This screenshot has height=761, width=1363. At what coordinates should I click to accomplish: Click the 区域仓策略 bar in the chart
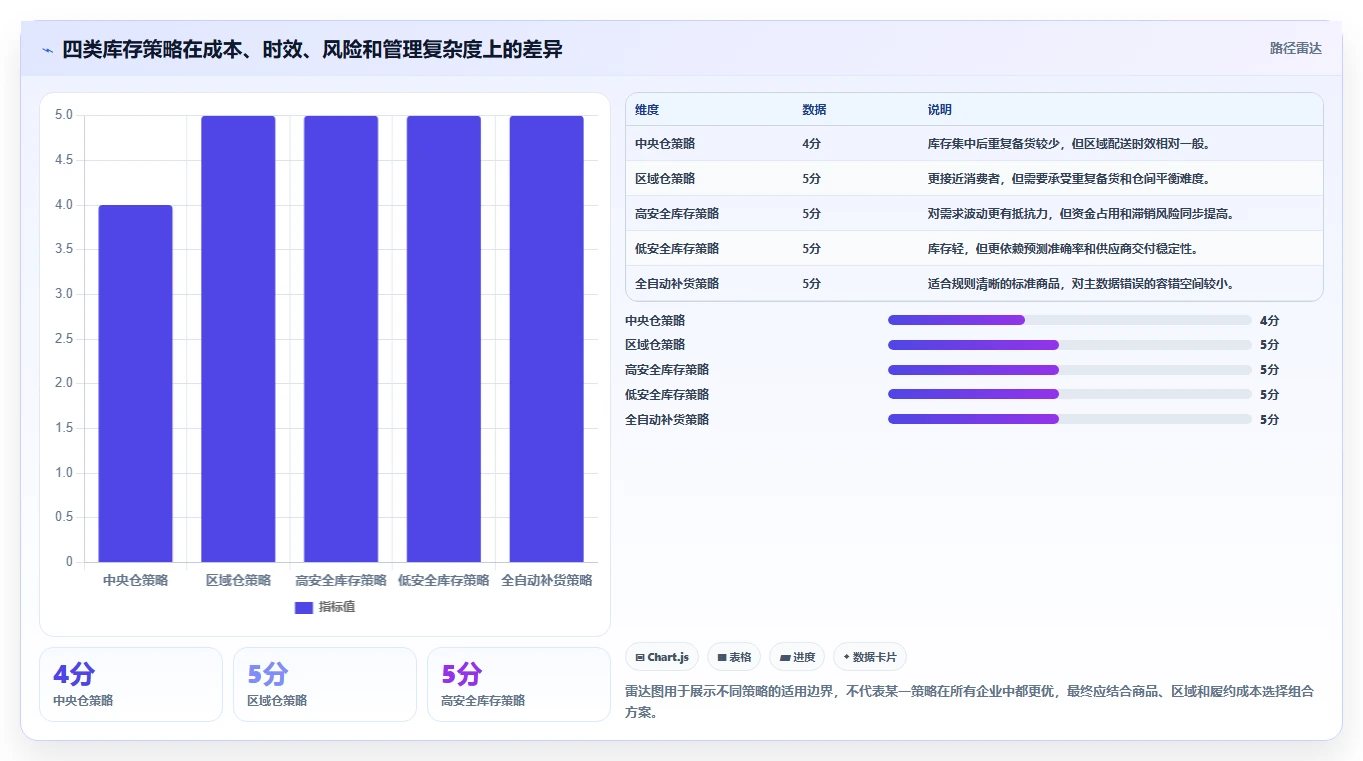238,339
